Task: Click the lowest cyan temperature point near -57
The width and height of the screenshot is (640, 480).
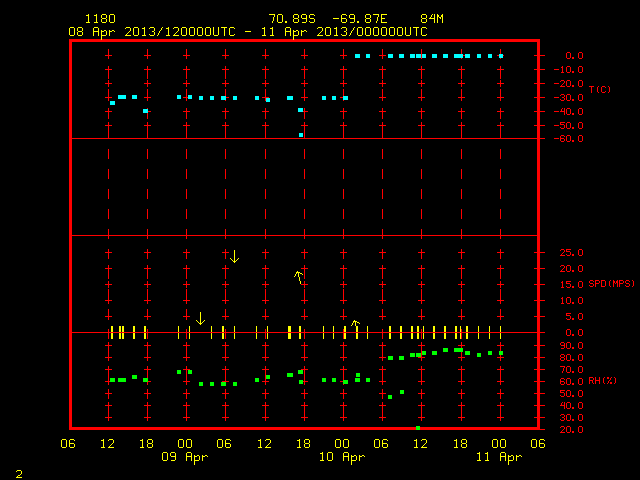Action: tap(301, 135)
